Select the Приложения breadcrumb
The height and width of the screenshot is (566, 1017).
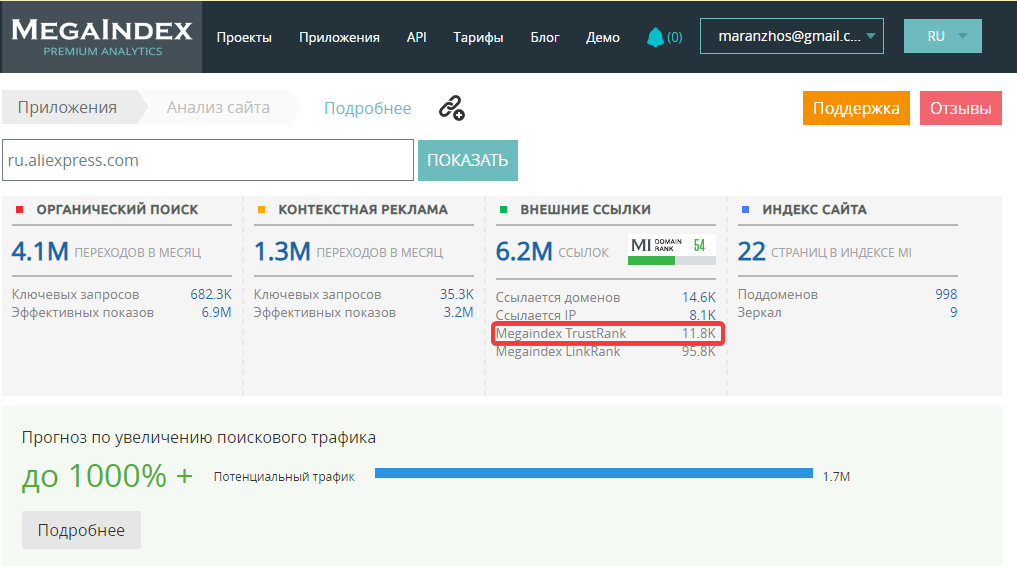coord(67,108)
